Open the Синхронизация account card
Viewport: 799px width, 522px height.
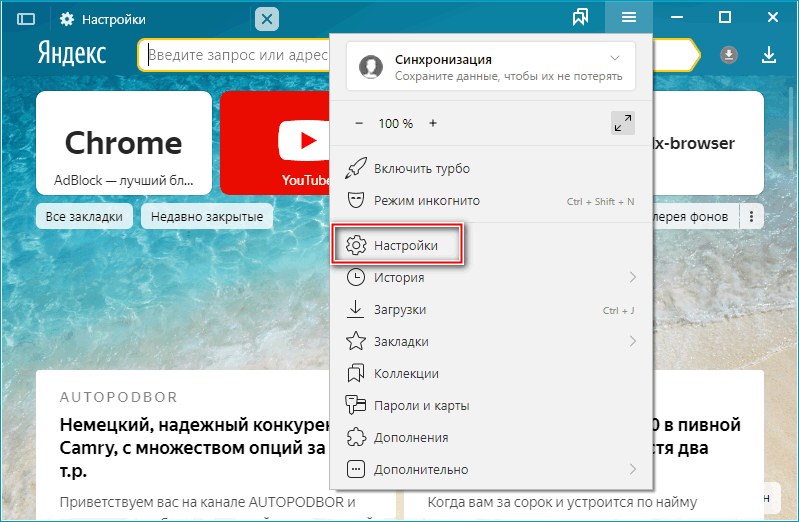tap(491, 67)
